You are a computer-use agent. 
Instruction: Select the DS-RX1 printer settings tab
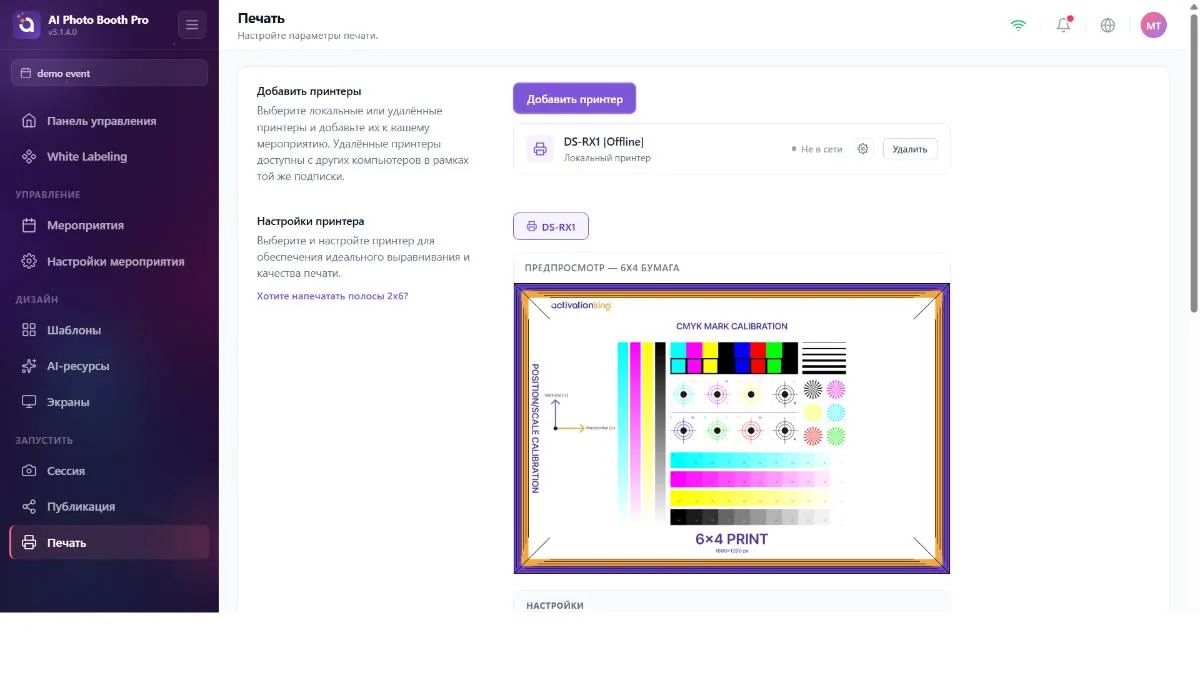point(551,227)
